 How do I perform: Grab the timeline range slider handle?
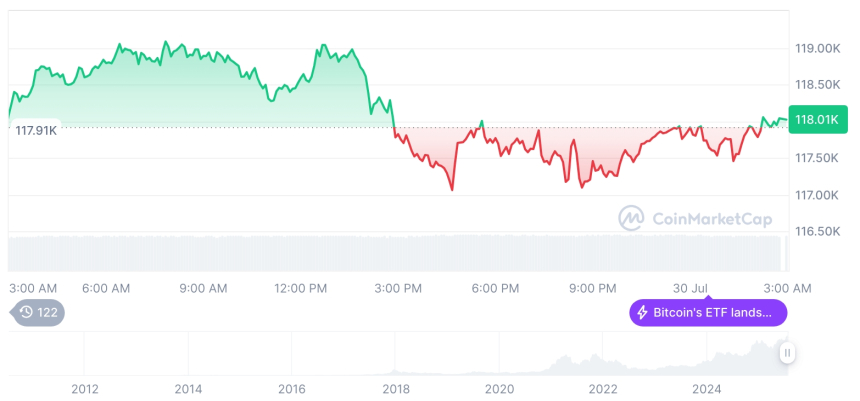[x=788, y=352]
